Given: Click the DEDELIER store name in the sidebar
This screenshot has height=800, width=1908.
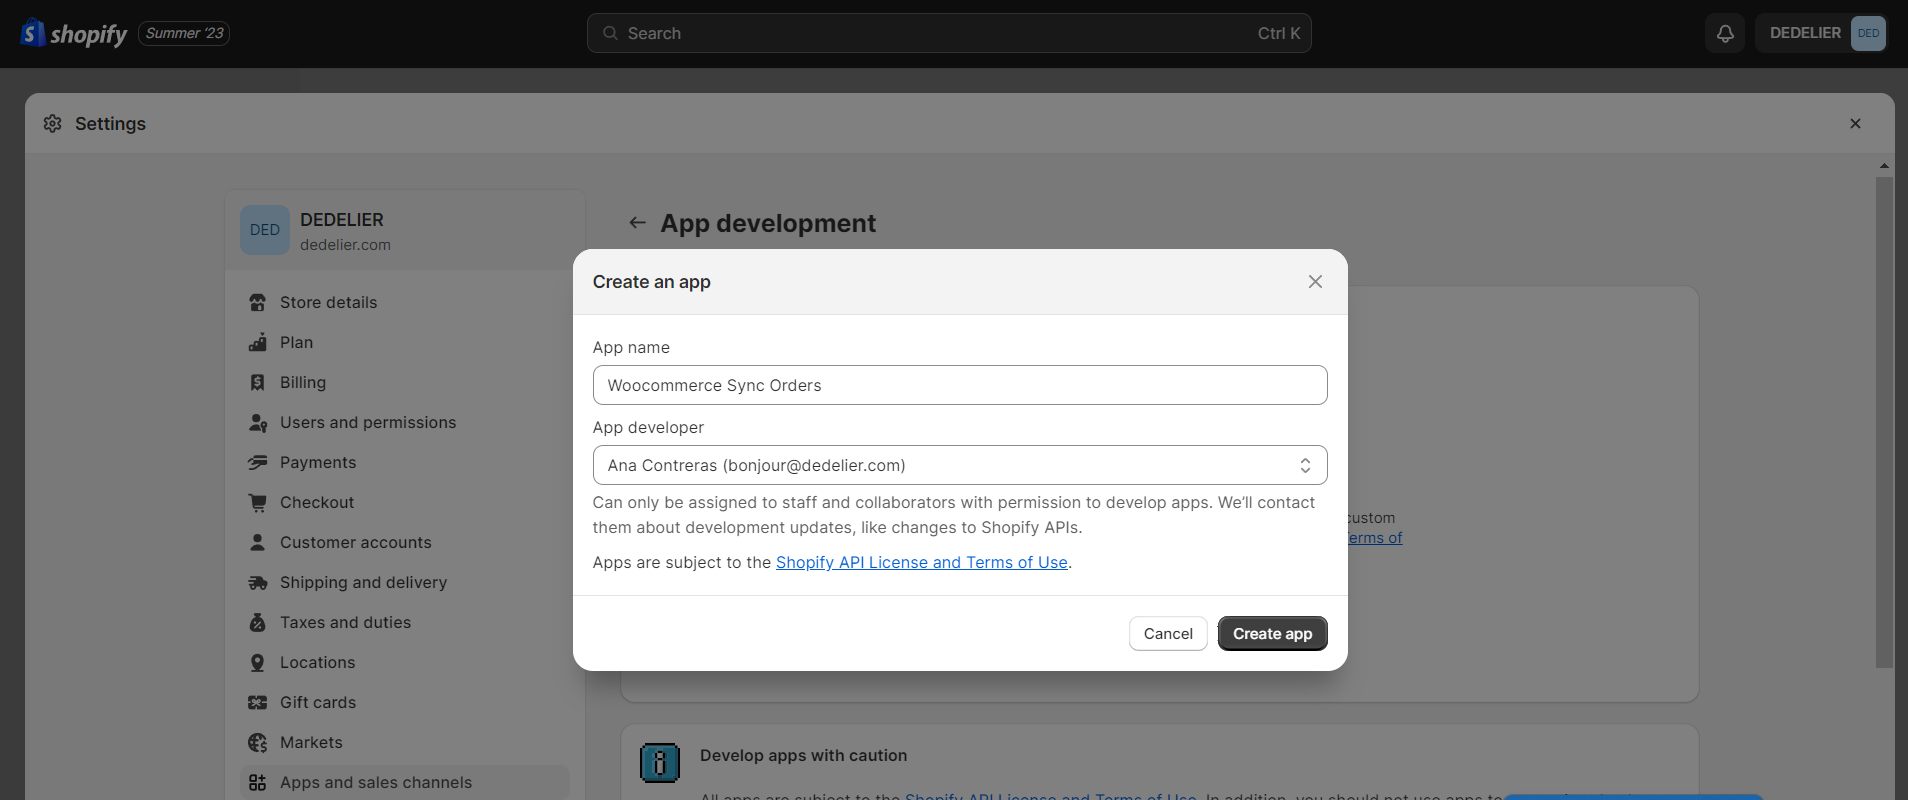Looking at the screenshot, I should (x=342, y=220).
